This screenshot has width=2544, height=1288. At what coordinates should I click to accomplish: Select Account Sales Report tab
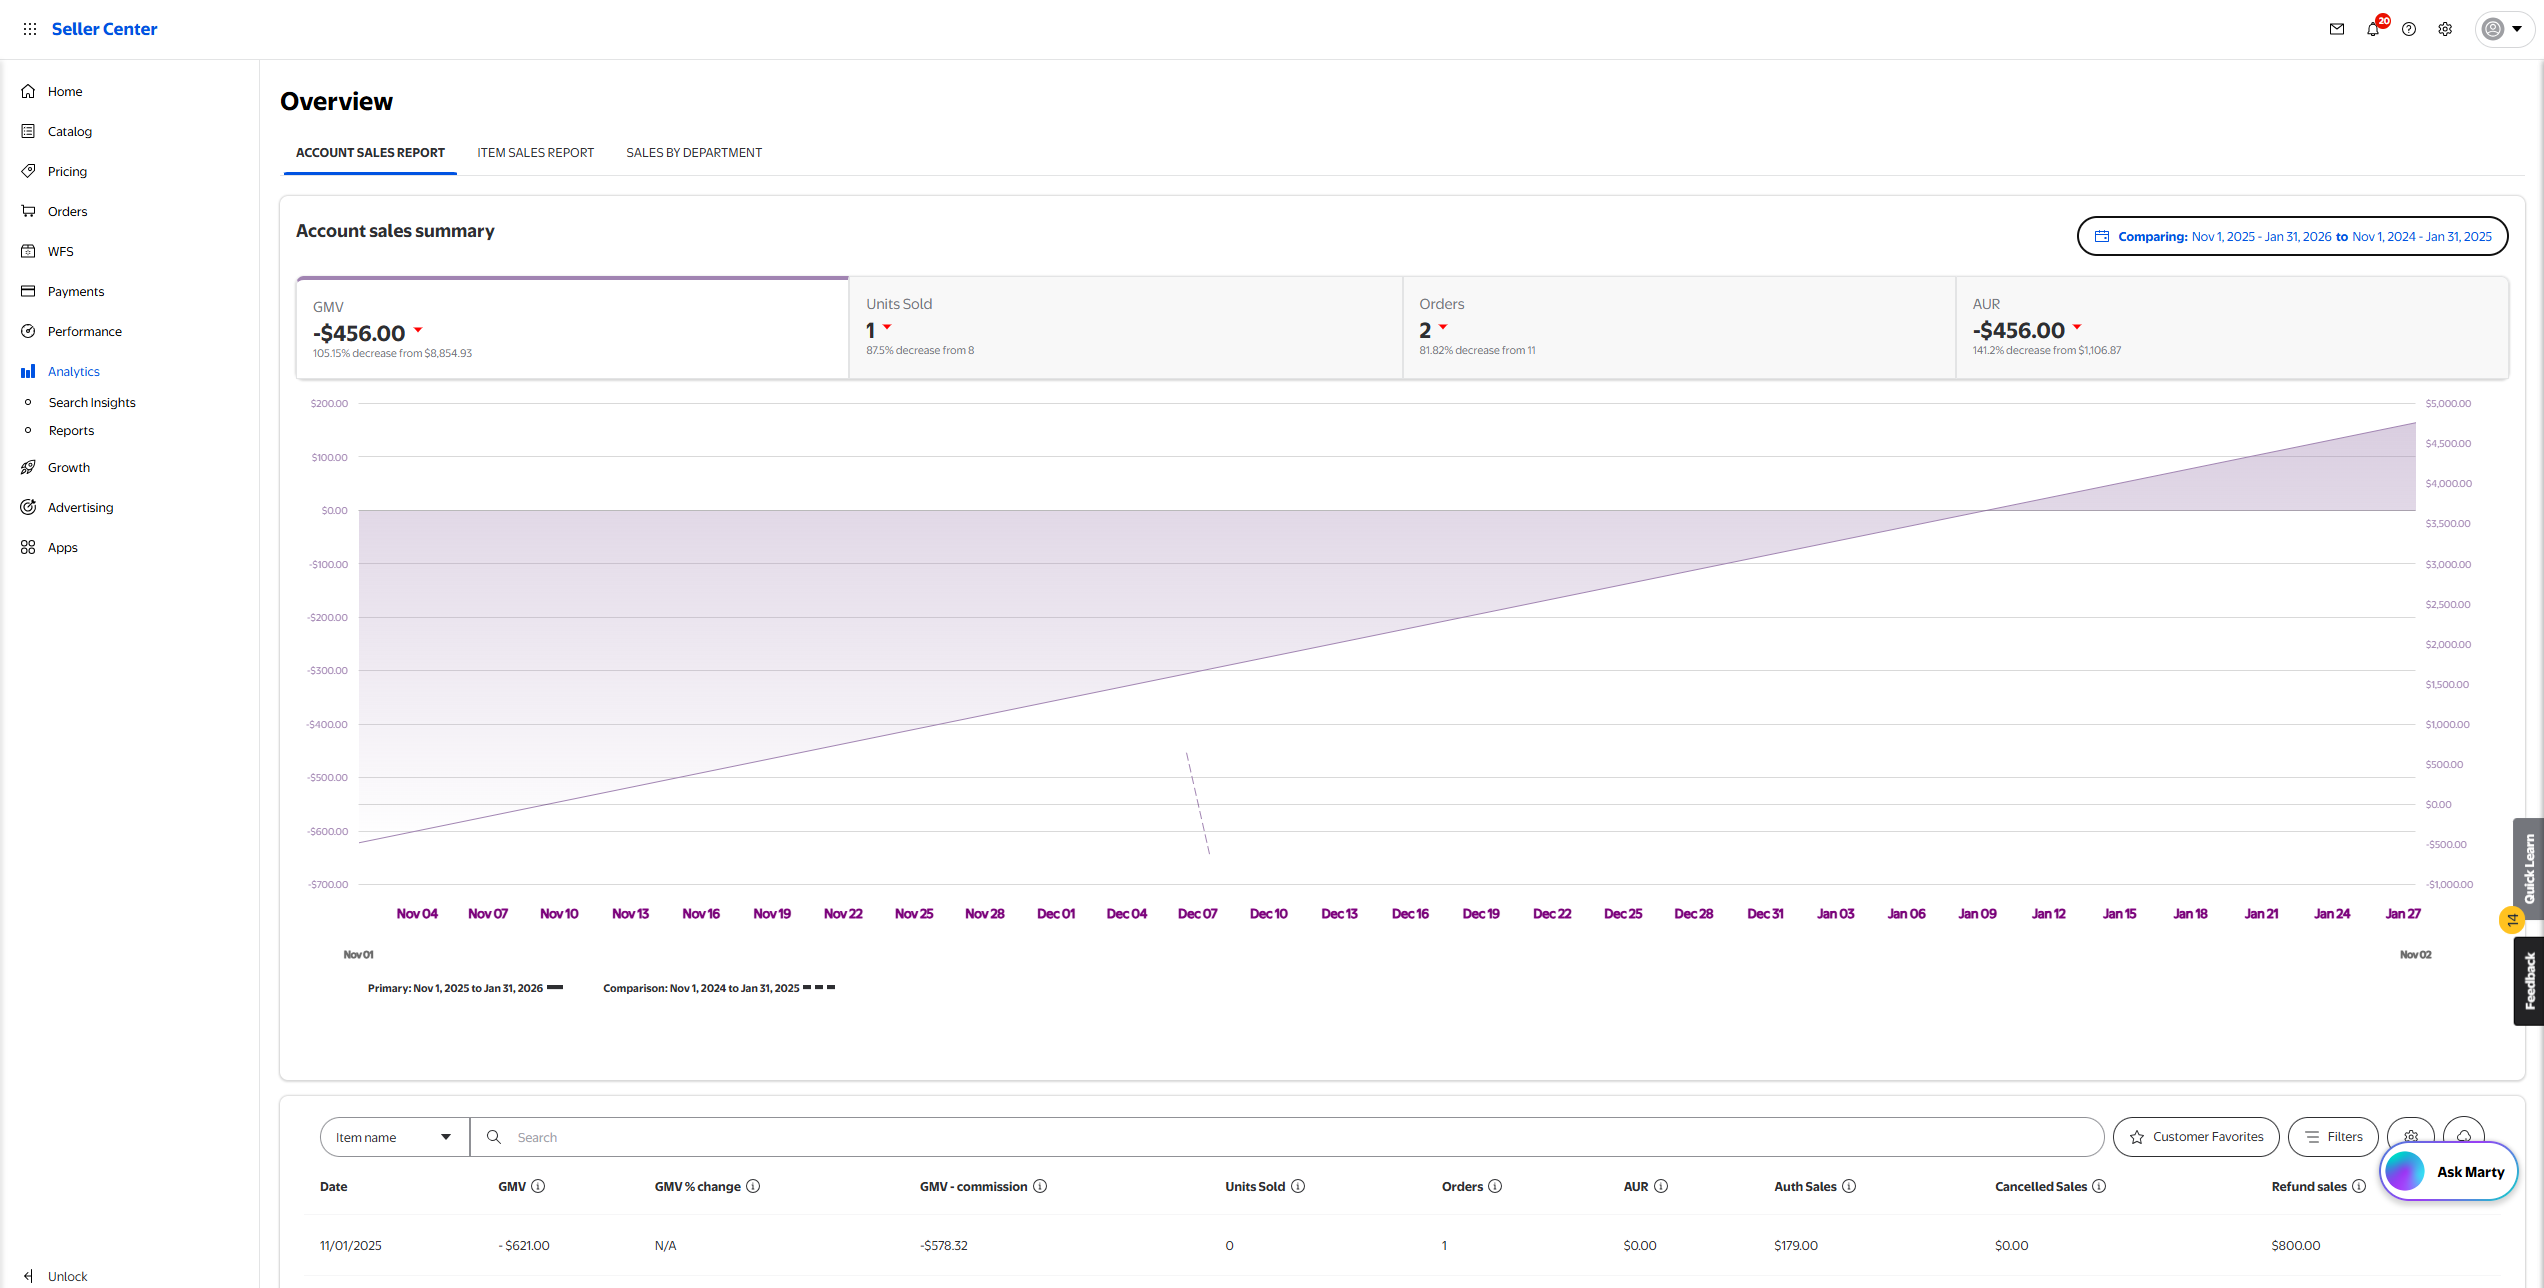point(370,153)
